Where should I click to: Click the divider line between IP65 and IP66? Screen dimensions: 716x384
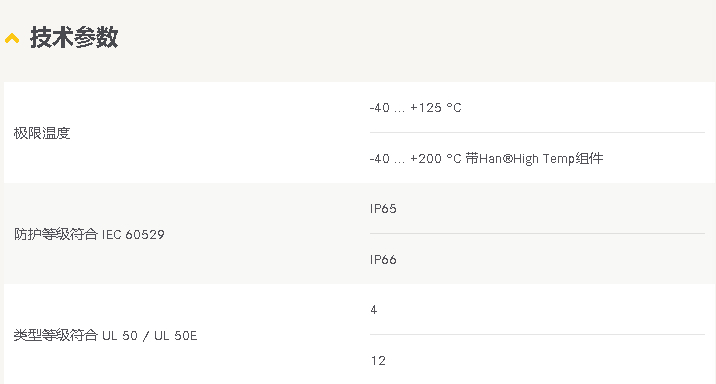537,233
